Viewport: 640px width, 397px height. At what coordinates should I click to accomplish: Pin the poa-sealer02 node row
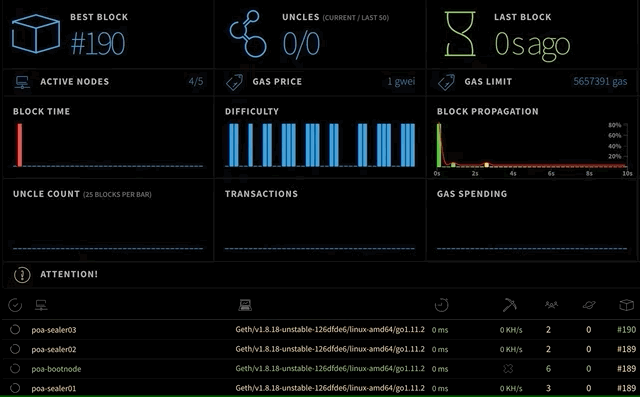coord(15,349)
